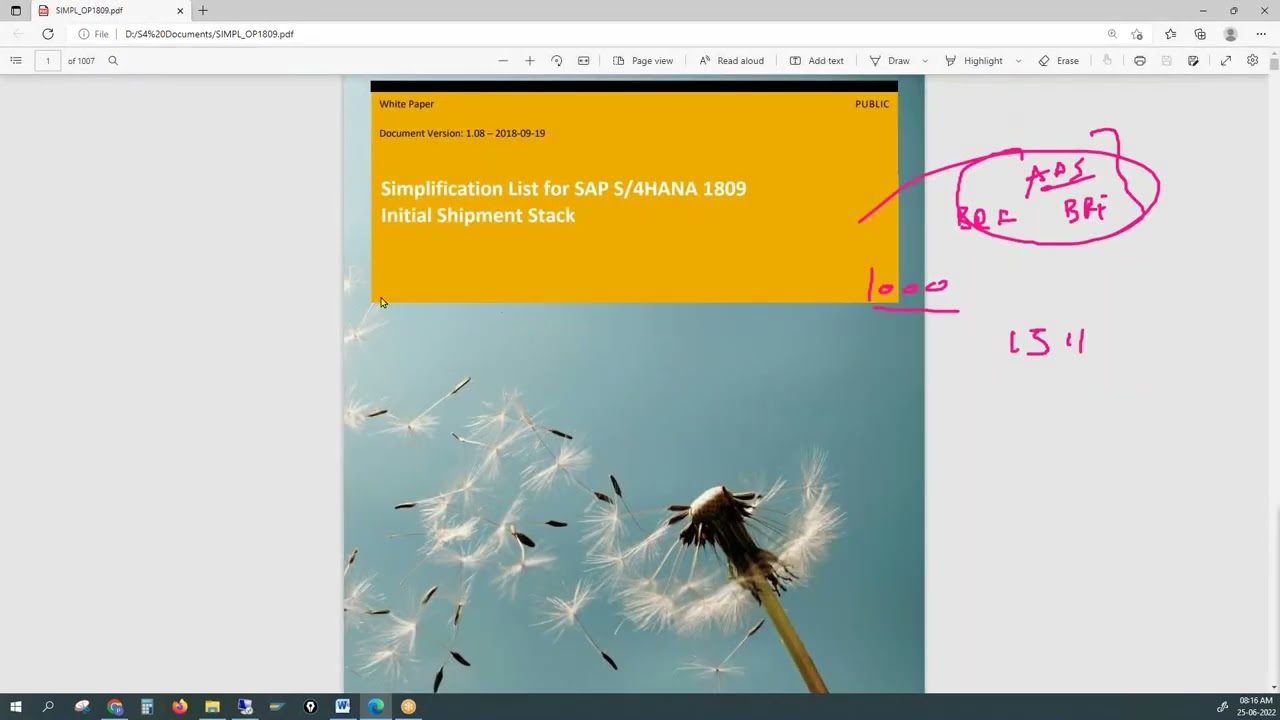The width and height of the screenshot is (1280, 720).
Task: Open Collections panel
Action: [x=1200, y=34]
